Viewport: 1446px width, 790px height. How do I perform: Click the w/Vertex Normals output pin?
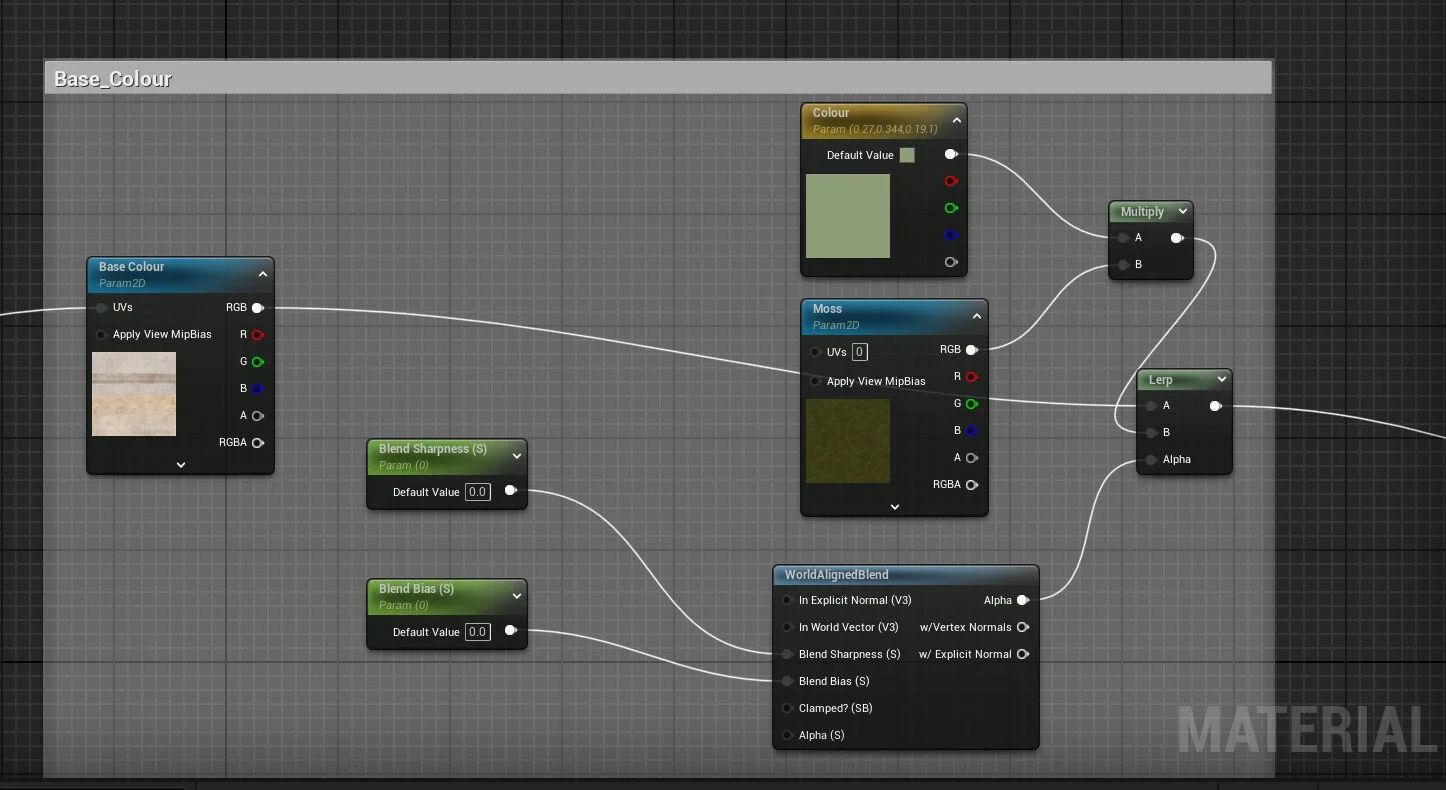tap(1022, 628)
